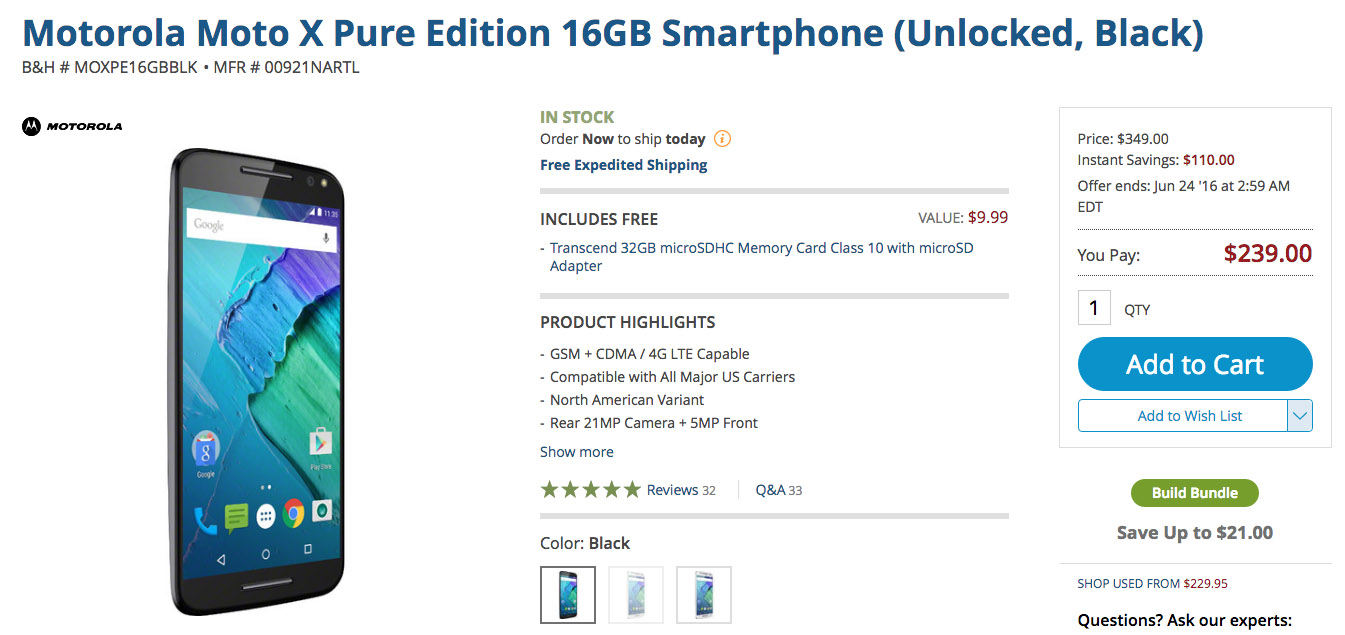Click Add to Wish List button
Screen dimensions: 1345x635
(x=1189, y=416)
